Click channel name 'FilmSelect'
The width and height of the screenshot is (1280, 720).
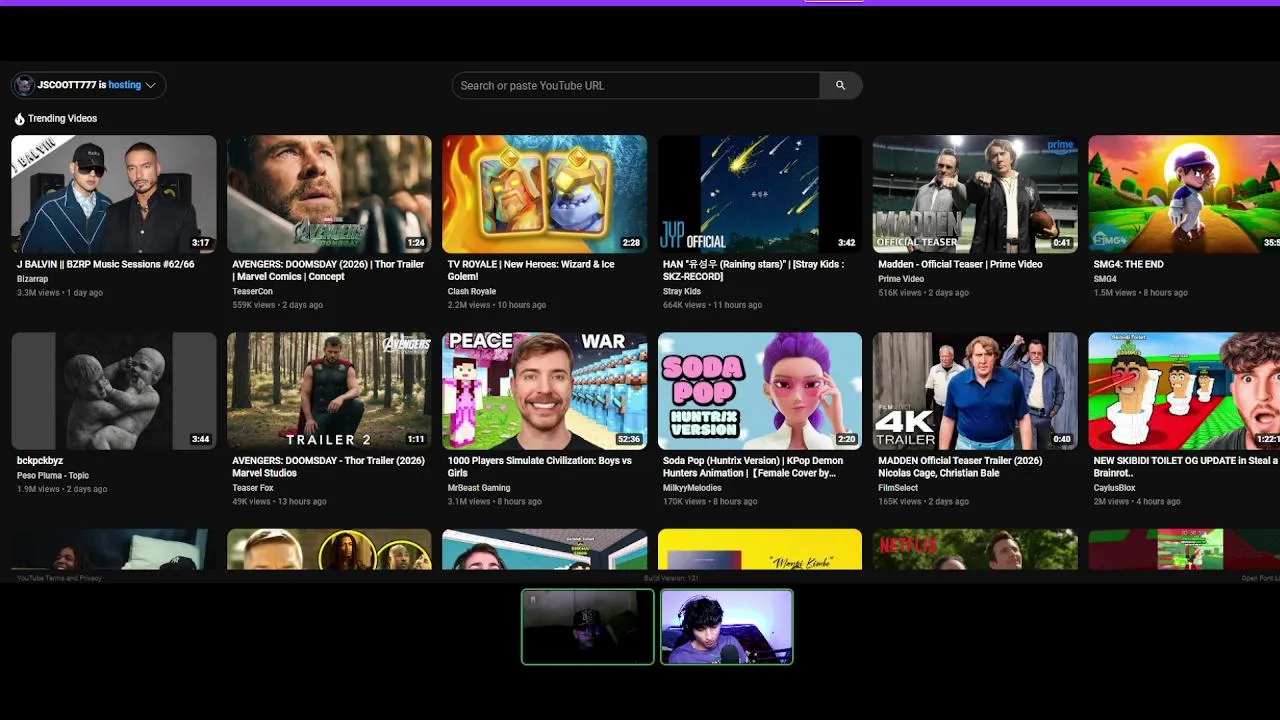pyautogui.click(x=898, y=488)
